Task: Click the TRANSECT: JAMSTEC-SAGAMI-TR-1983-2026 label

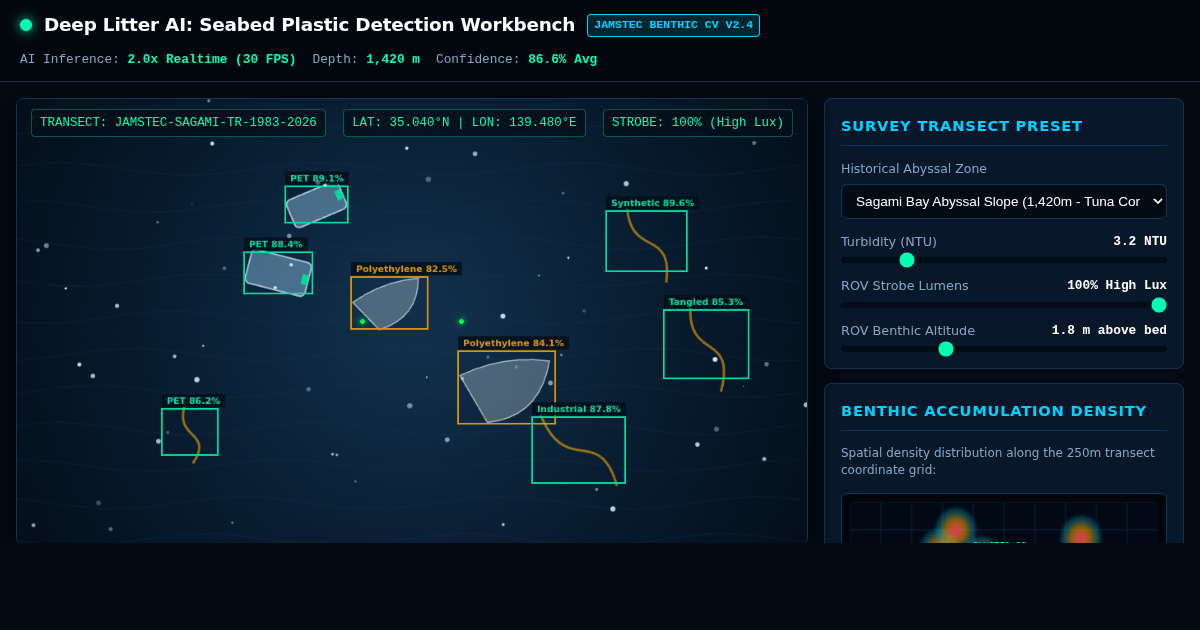Action: [x=178, y=123]
